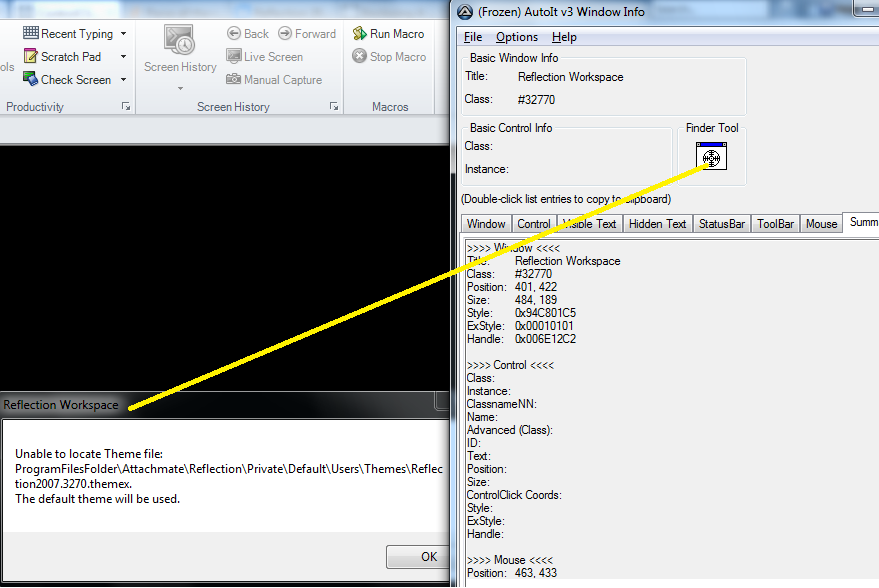
Task: Switch to the Visible Text tab
Action: pyautogui.click(x=589, y=224)
